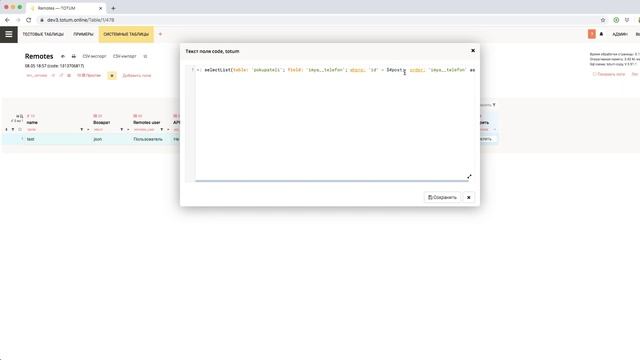Click the green extension icon in browser toolbar
The height and width of the screenshot is (360, 640).
[x=616, y=20]
